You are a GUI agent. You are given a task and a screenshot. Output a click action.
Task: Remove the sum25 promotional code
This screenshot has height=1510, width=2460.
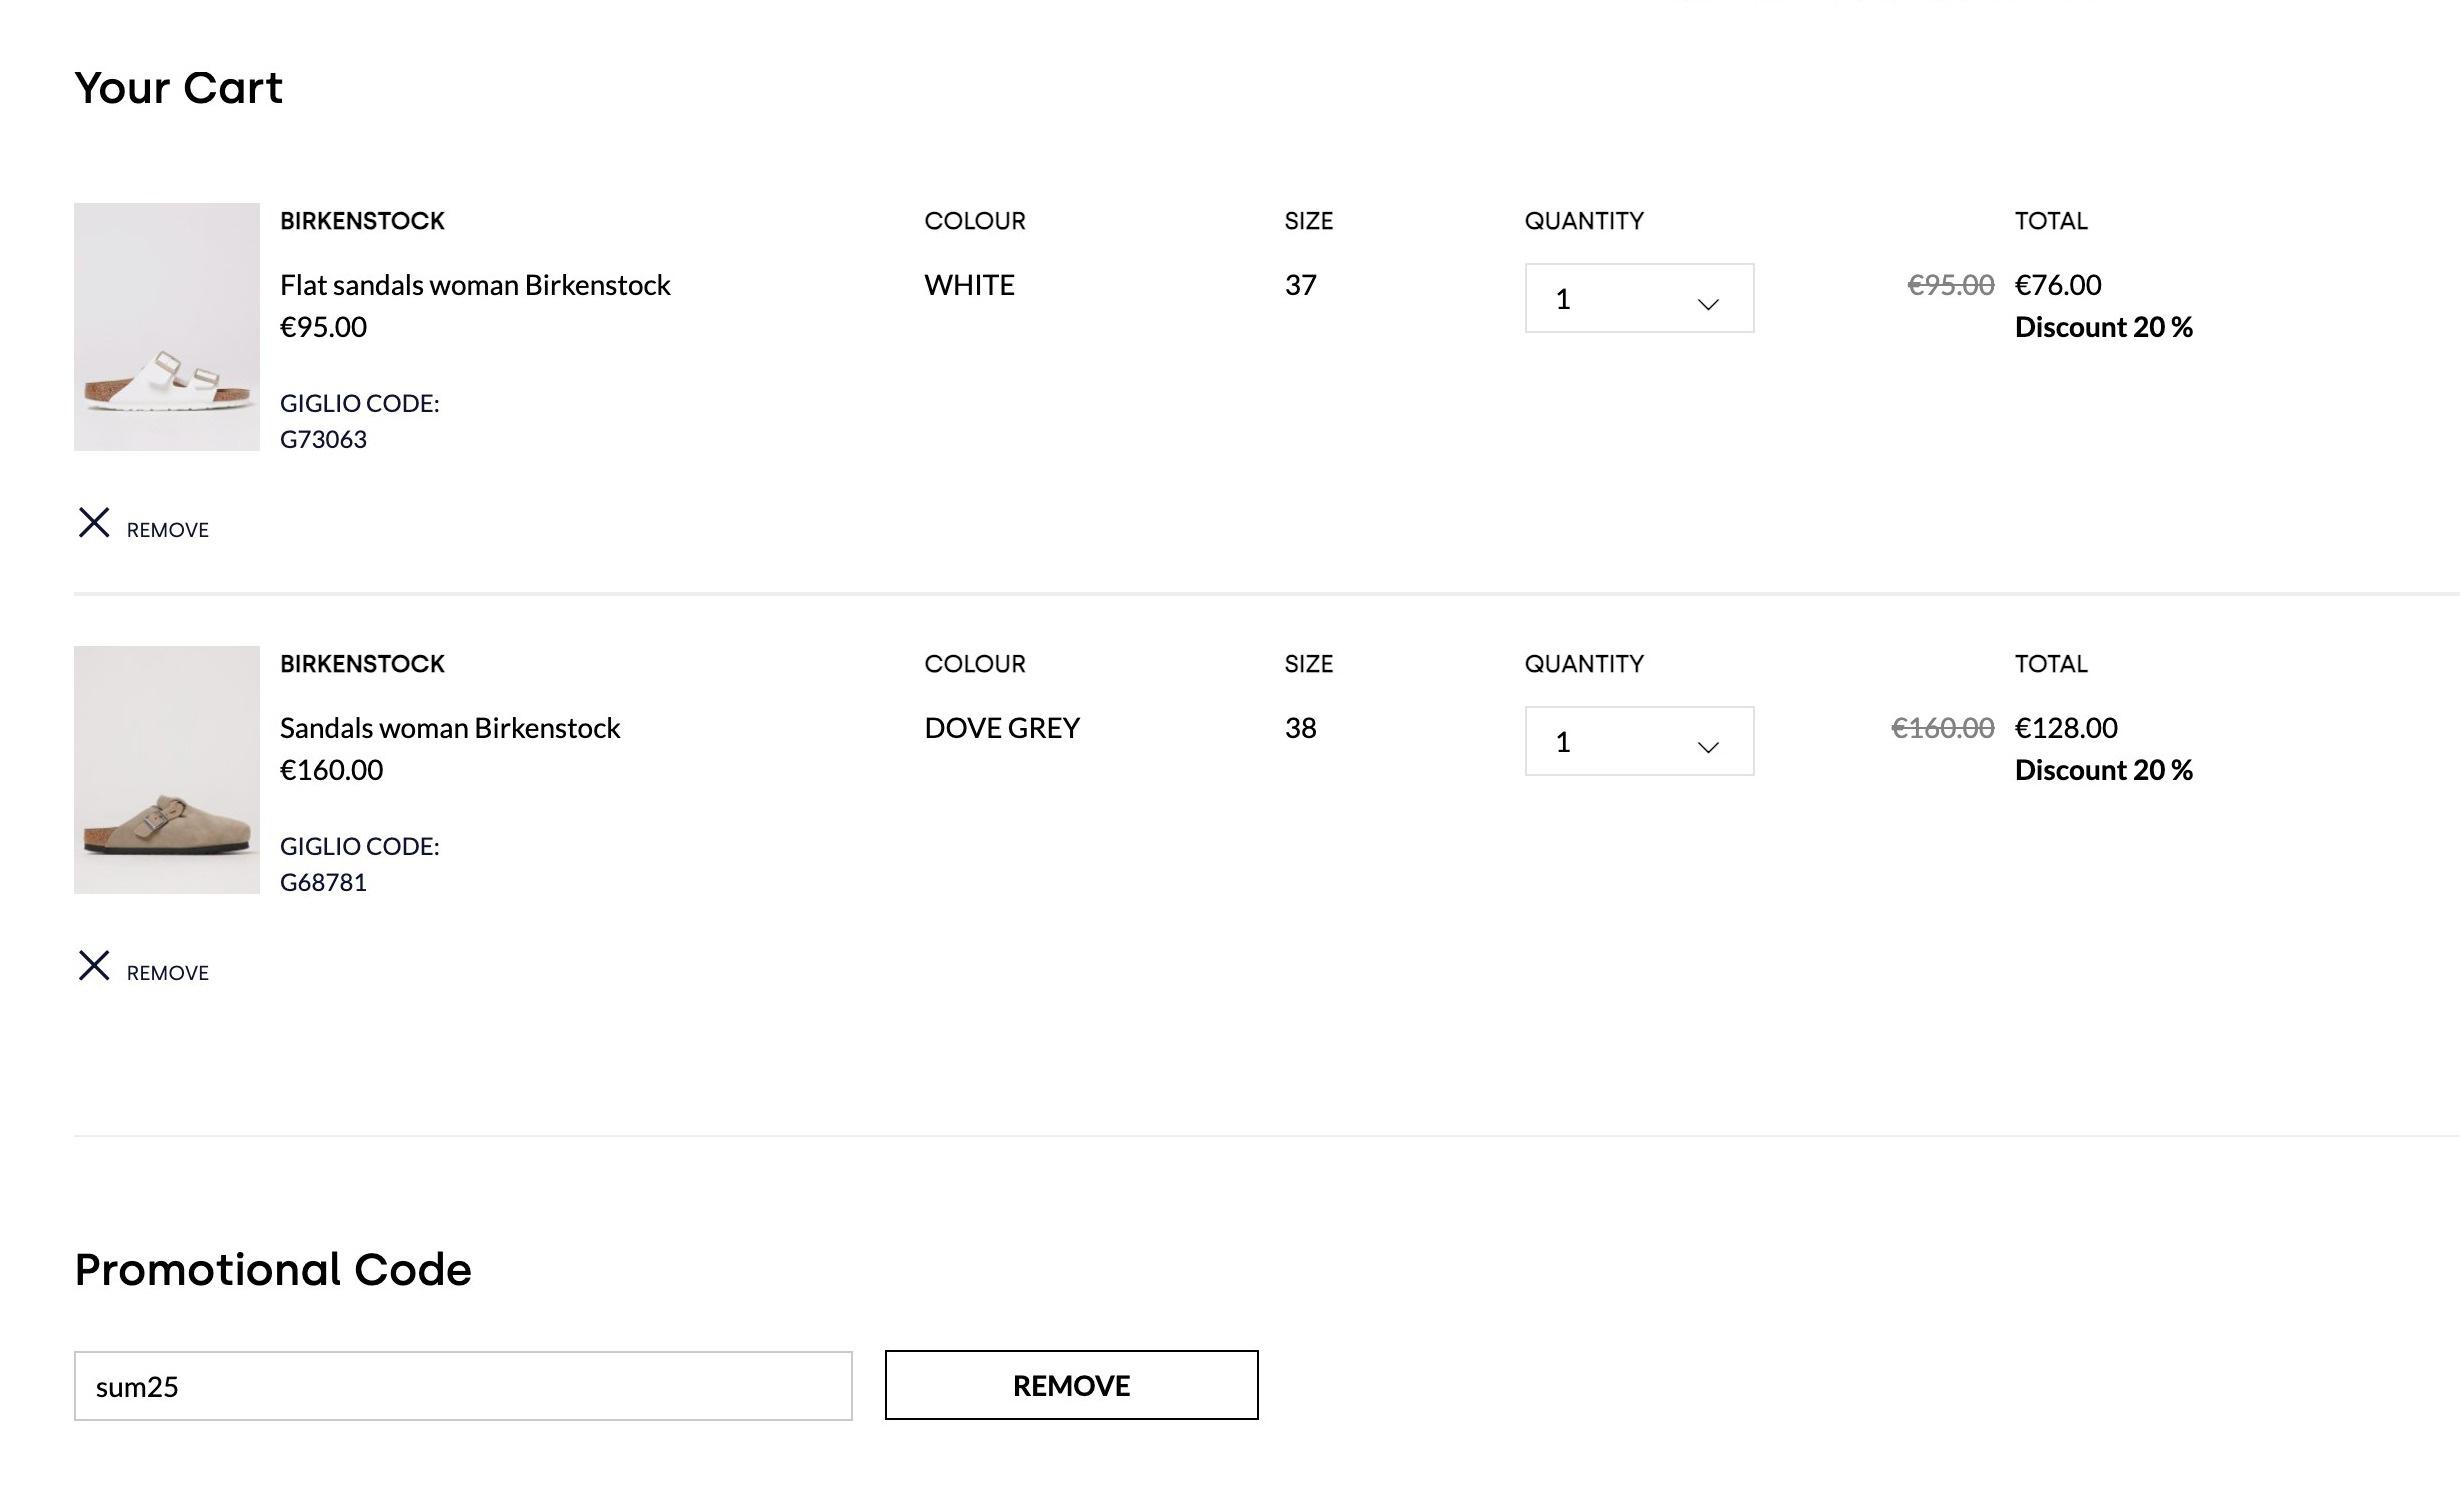1071,1385
